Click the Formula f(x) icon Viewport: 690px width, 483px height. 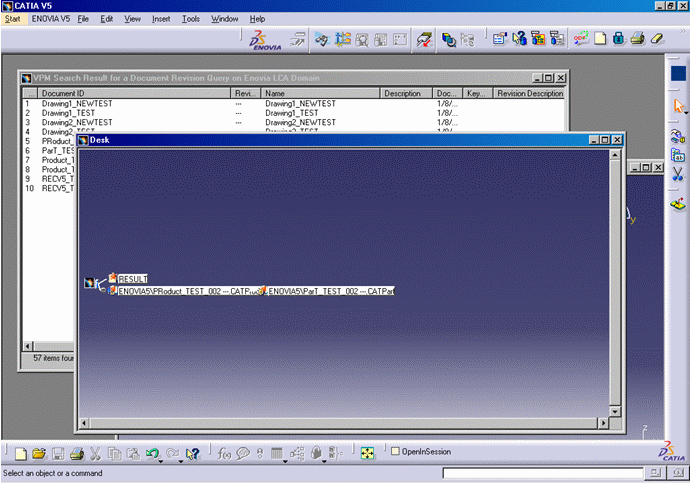(224, 454)
